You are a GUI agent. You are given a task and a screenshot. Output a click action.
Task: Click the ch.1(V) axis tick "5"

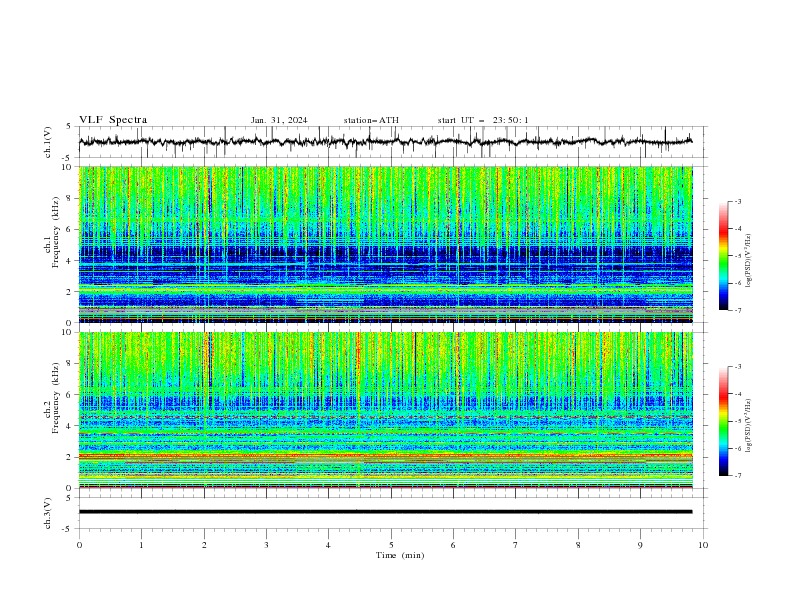coord(69,126)
